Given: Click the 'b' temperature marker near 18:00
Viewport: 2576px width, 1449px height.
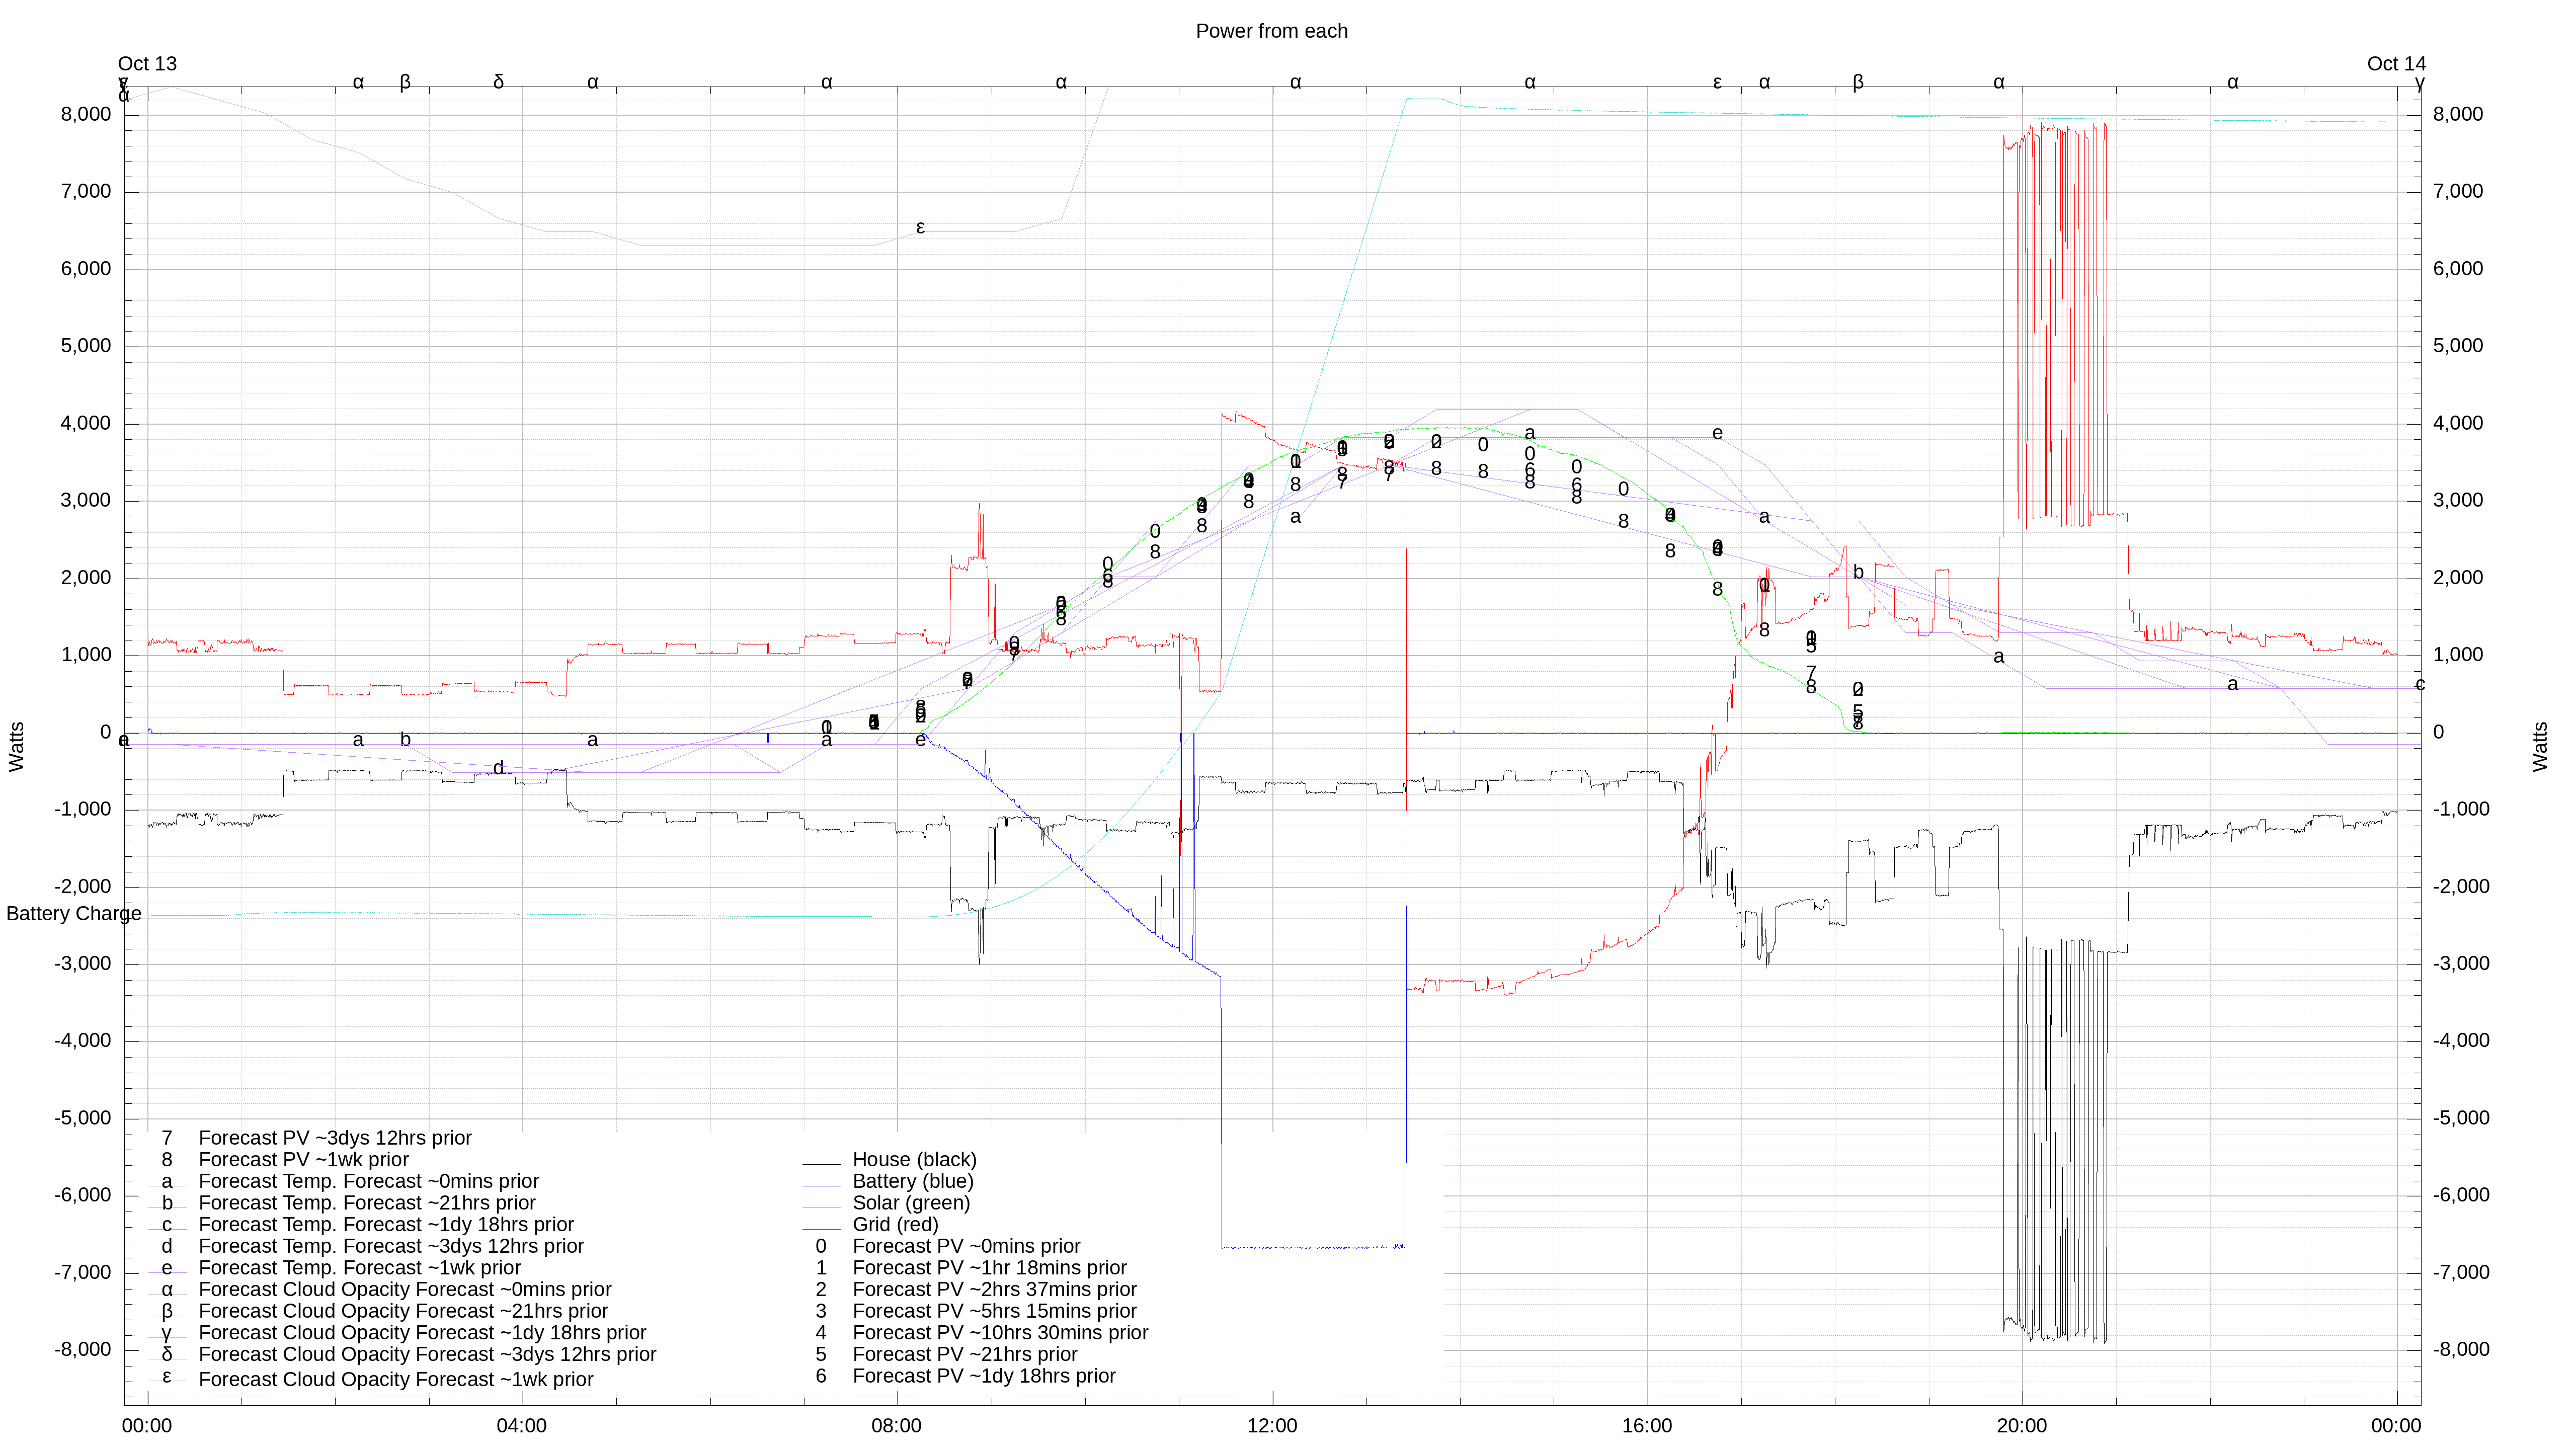Looking at the screenshot, I should 1858,572.
